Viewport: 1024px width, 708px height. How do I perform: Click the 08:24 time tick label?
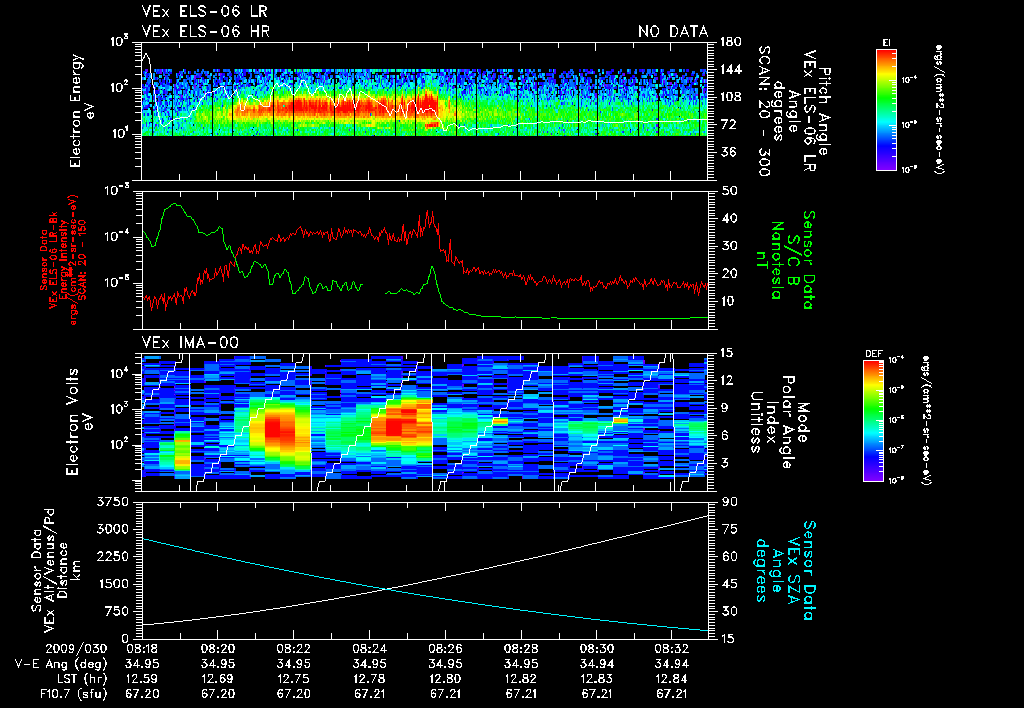tap(370, 651)
